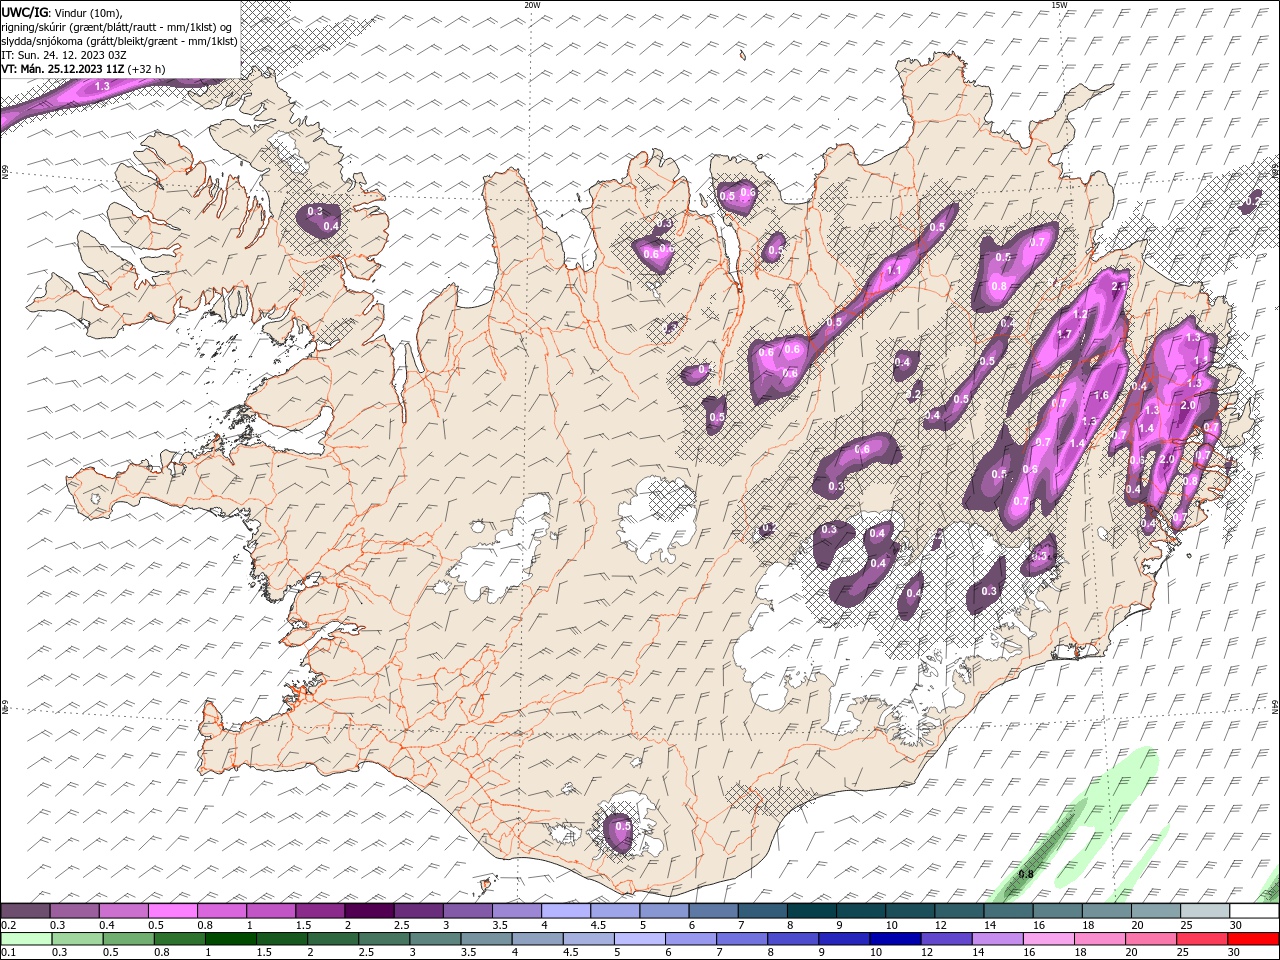Pick the bottom-row legend swatch starting at 14
The image size is (1280, 960).
(998, 939)
